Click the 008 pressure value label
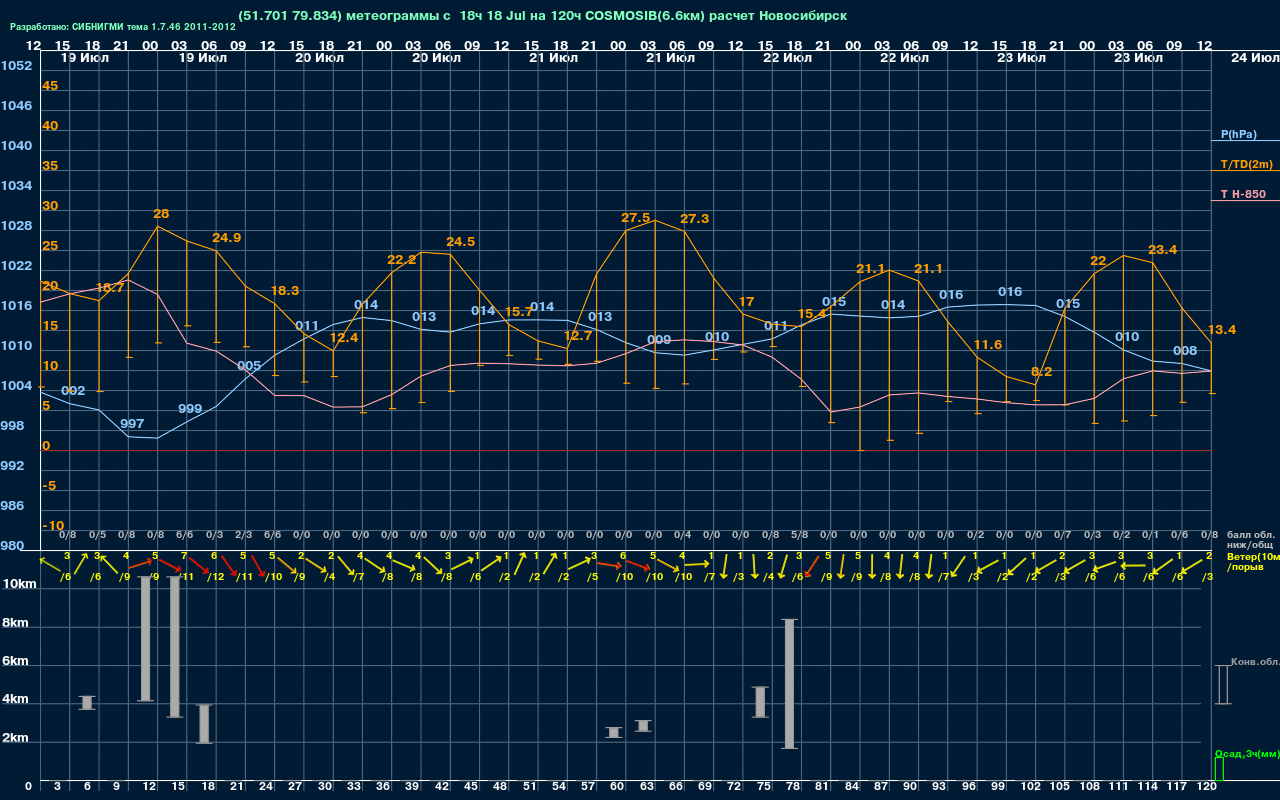Image resolution: width=1280 pixels, height=800 pixels. coord(1185,351)
